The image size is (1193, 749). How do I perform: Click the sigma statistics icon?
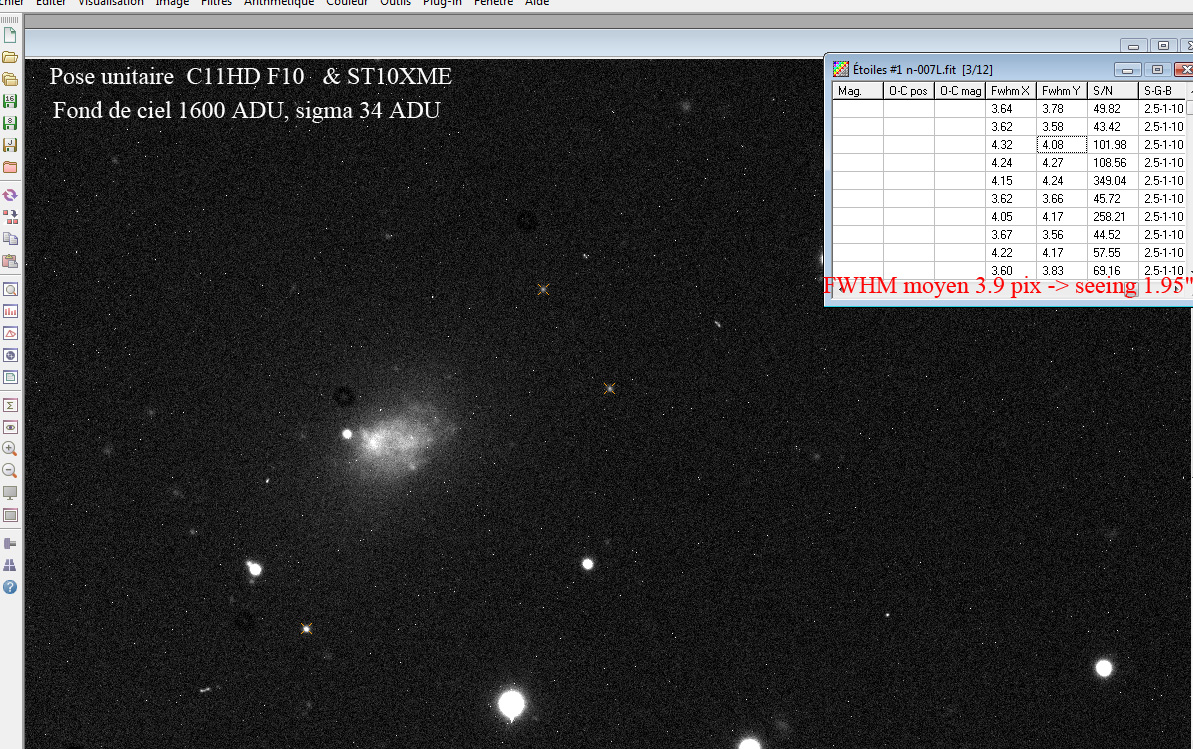[x=10, y=405]
